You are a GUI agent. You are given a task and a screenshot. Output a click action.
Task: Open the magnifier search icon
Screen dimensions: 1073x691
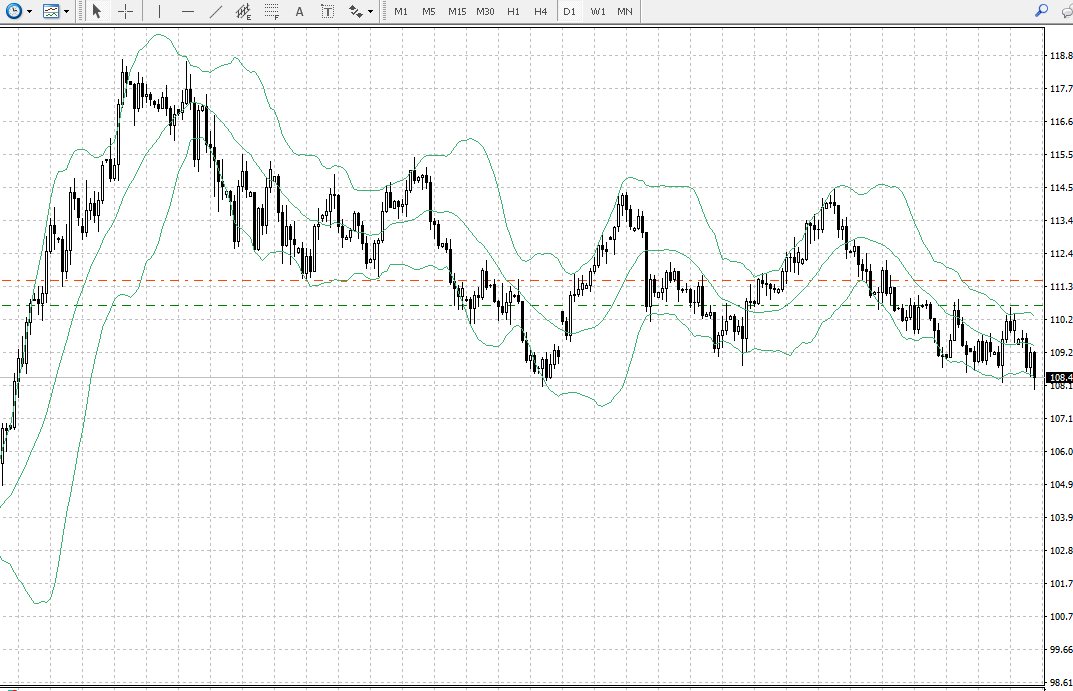[x=1041, y=10]
